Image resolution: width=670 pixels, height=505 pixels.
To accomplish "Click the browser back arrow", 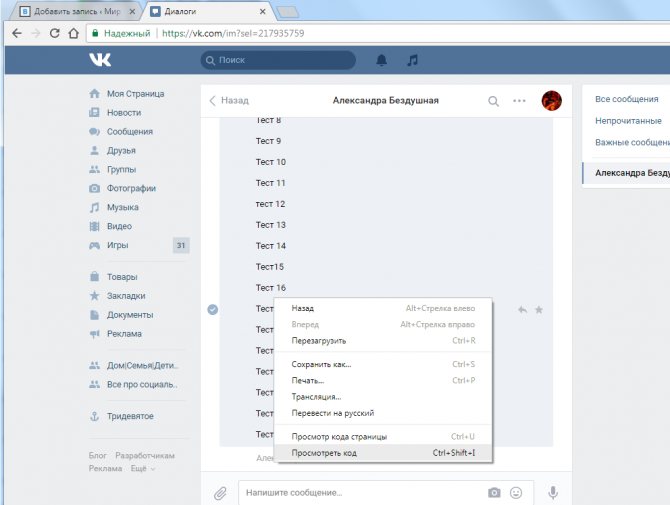I will (x=17, y=33).
